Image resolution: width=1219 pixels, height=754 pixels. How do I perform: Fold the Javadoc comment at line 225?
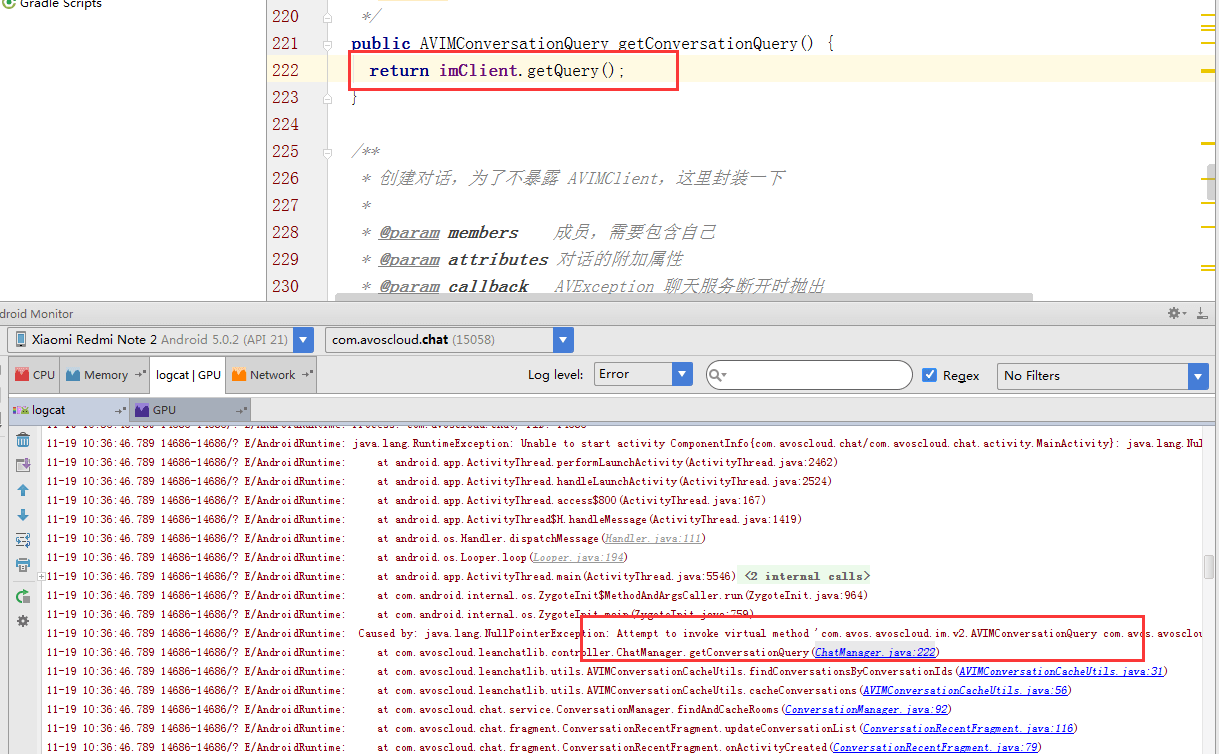(328, 152)
